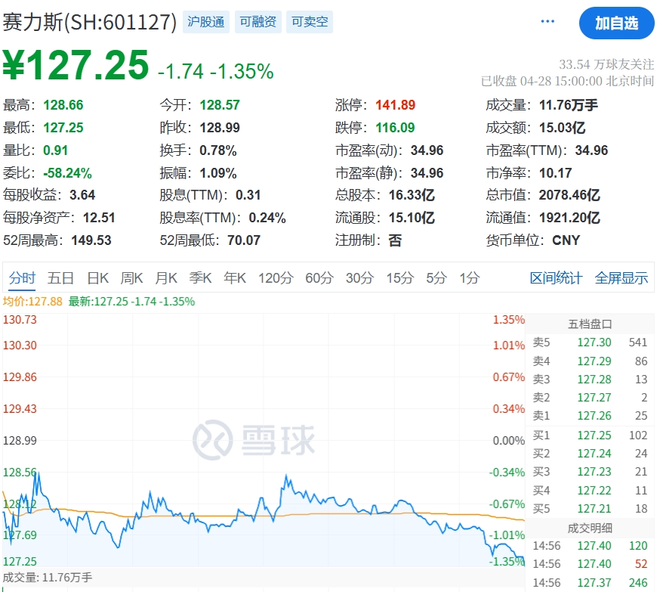The height and width of the screenshot is (592, 660).
Task: Open the 月K chart tab
Action: pos(166,278)
